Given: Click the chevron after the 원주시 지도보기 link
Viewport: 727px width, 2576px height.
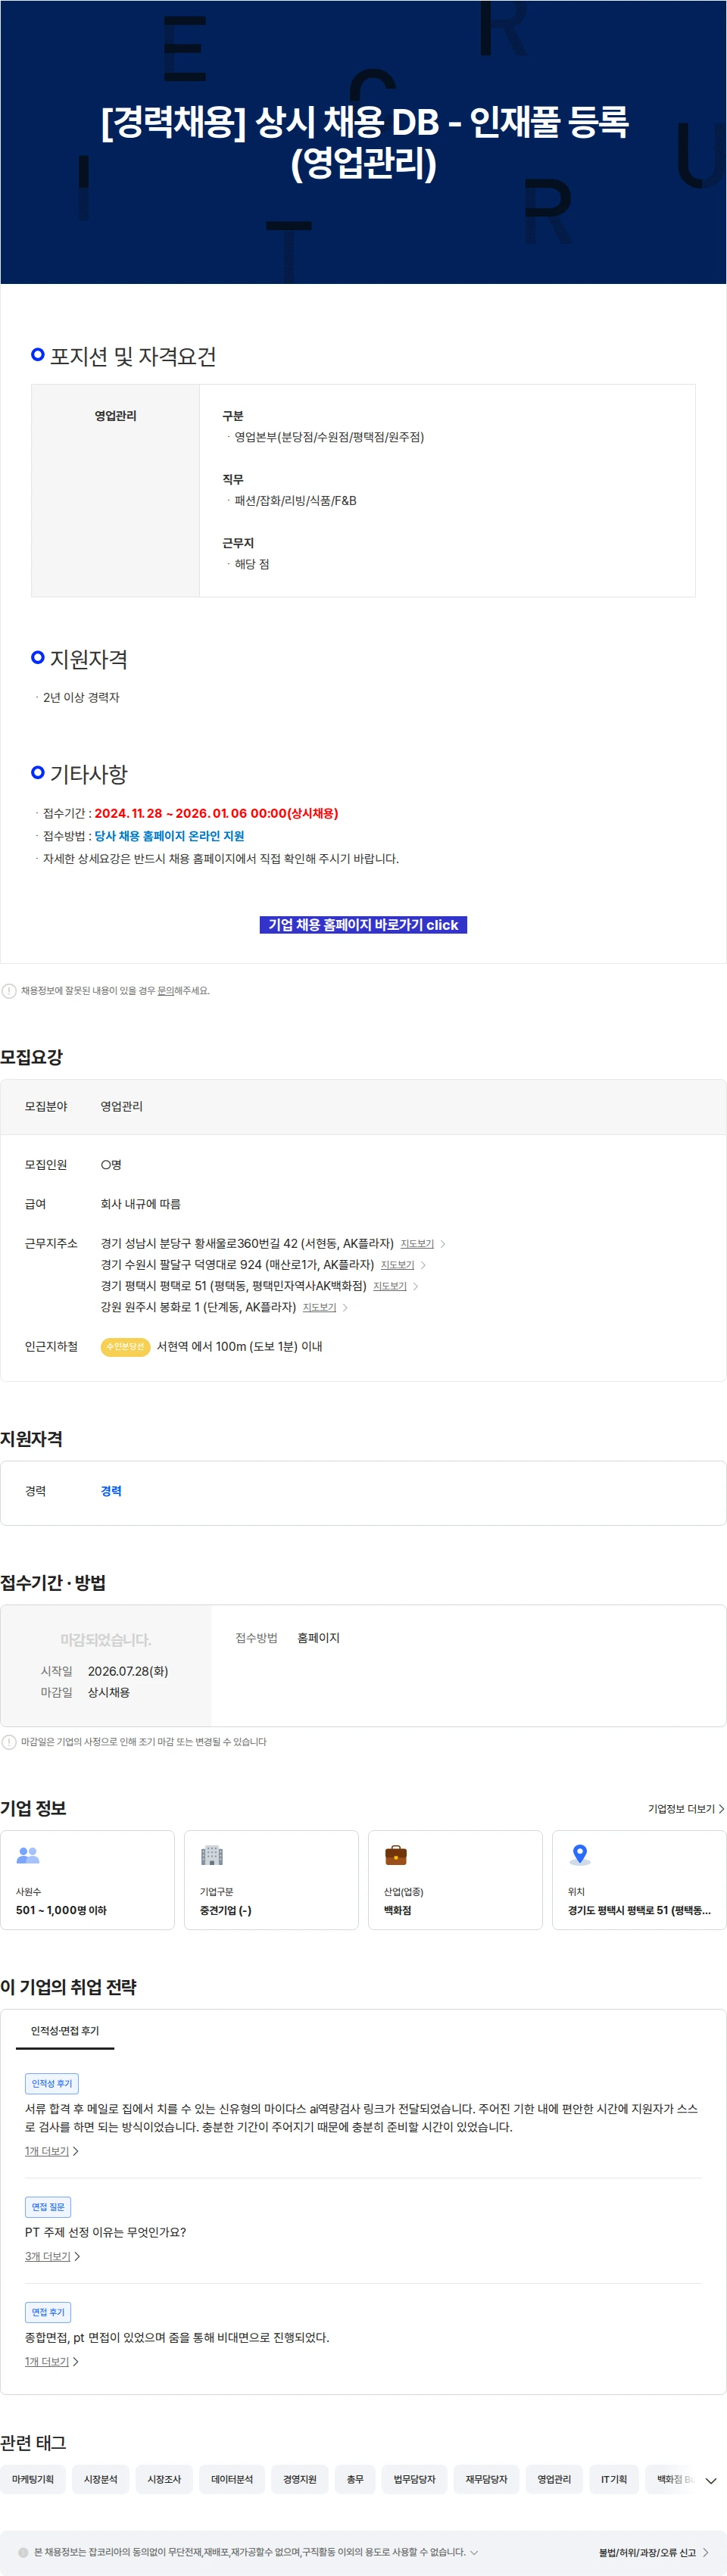Looking at the screenshot, I should [345, 1307].
